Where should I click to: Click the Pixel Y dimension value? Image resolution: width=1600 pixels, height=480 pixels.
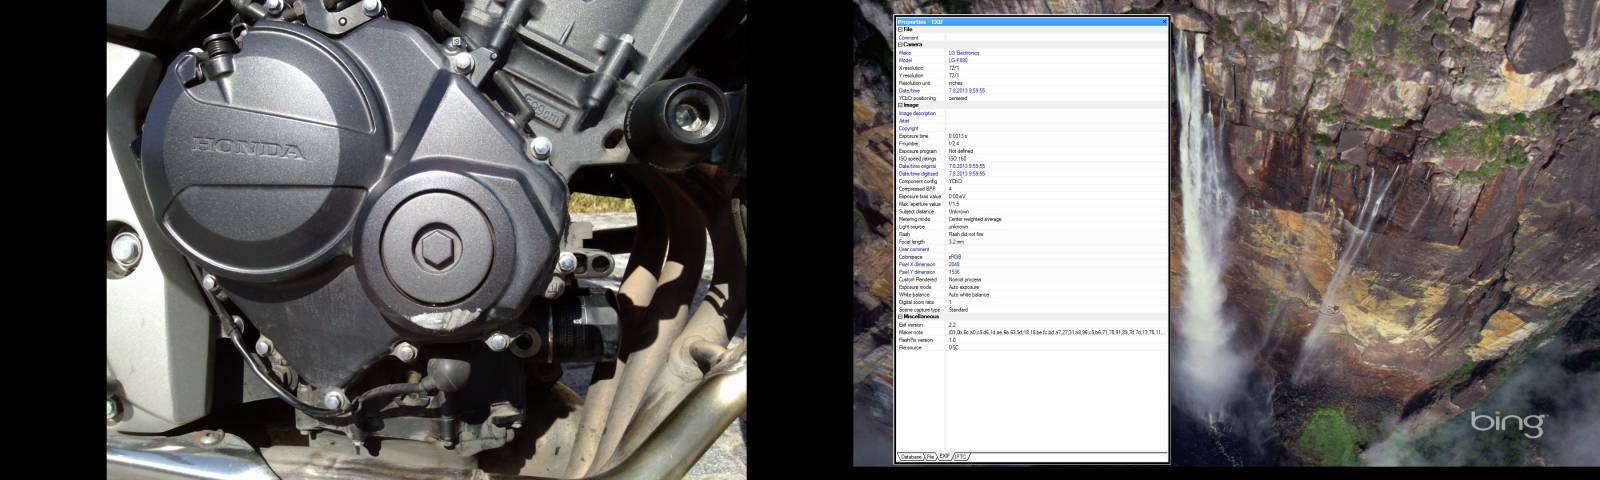point(954,272)
